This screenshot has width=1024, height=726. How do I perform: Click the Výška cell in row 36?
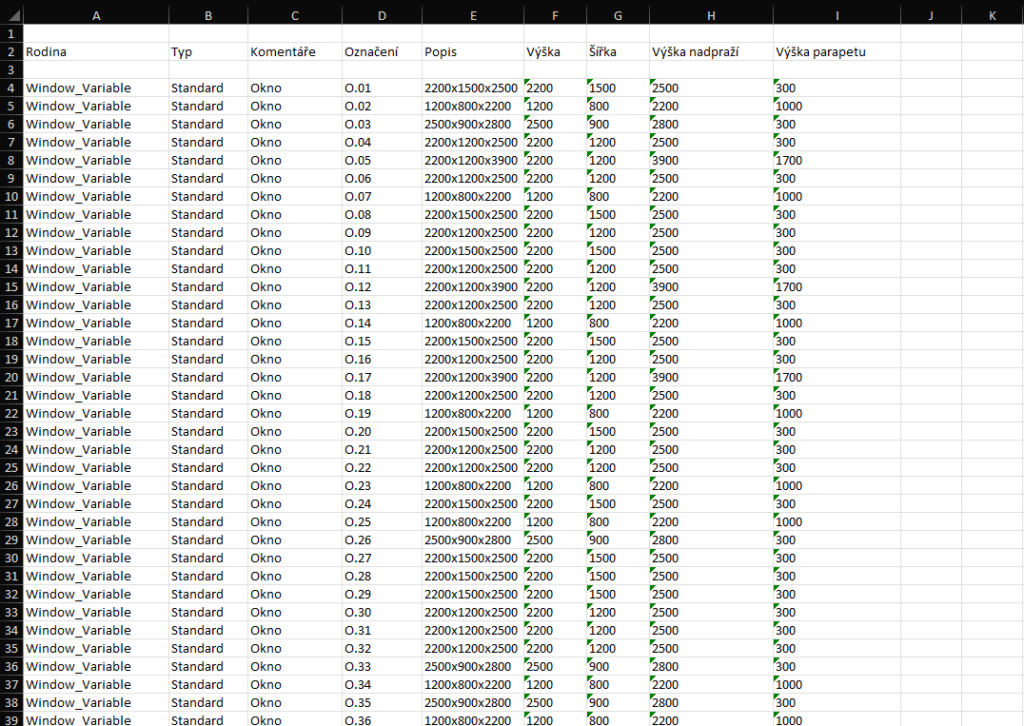click(x=554, y=666)
